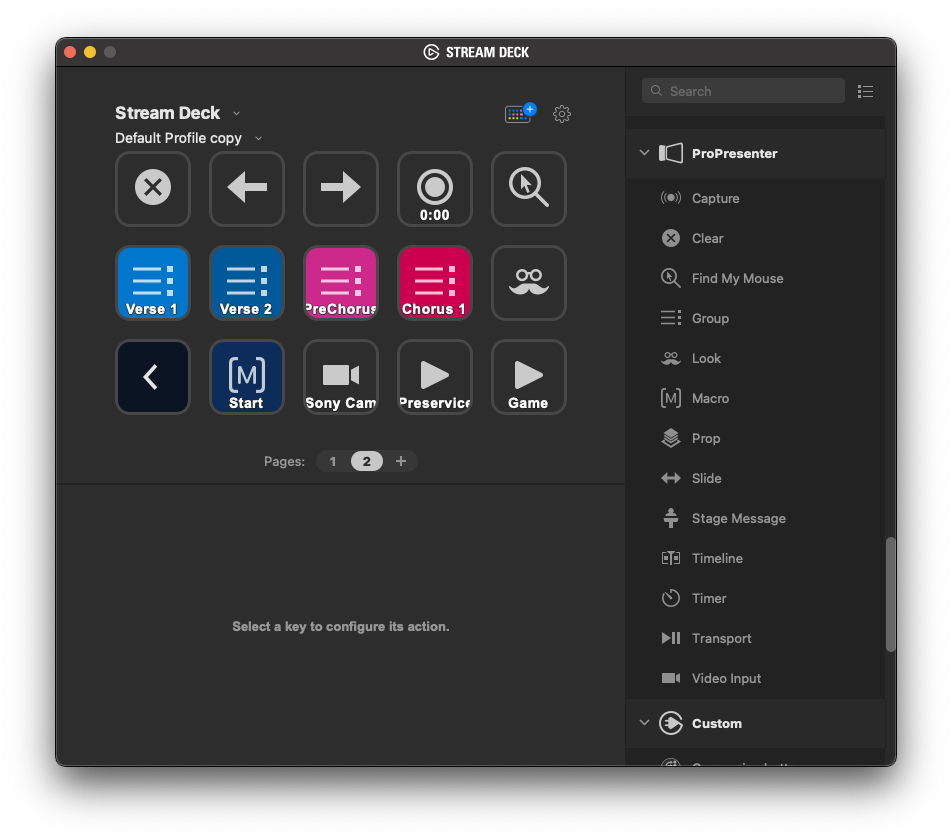Choose the Timer action
This screenshot has height=840, width=952.
point(755,599)
